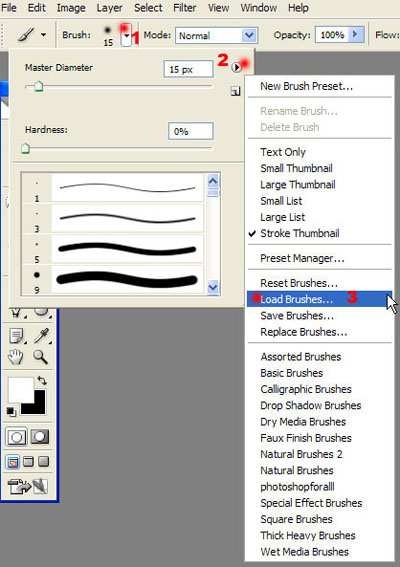
Task: Open the File menu
Action: click(9, 8)
